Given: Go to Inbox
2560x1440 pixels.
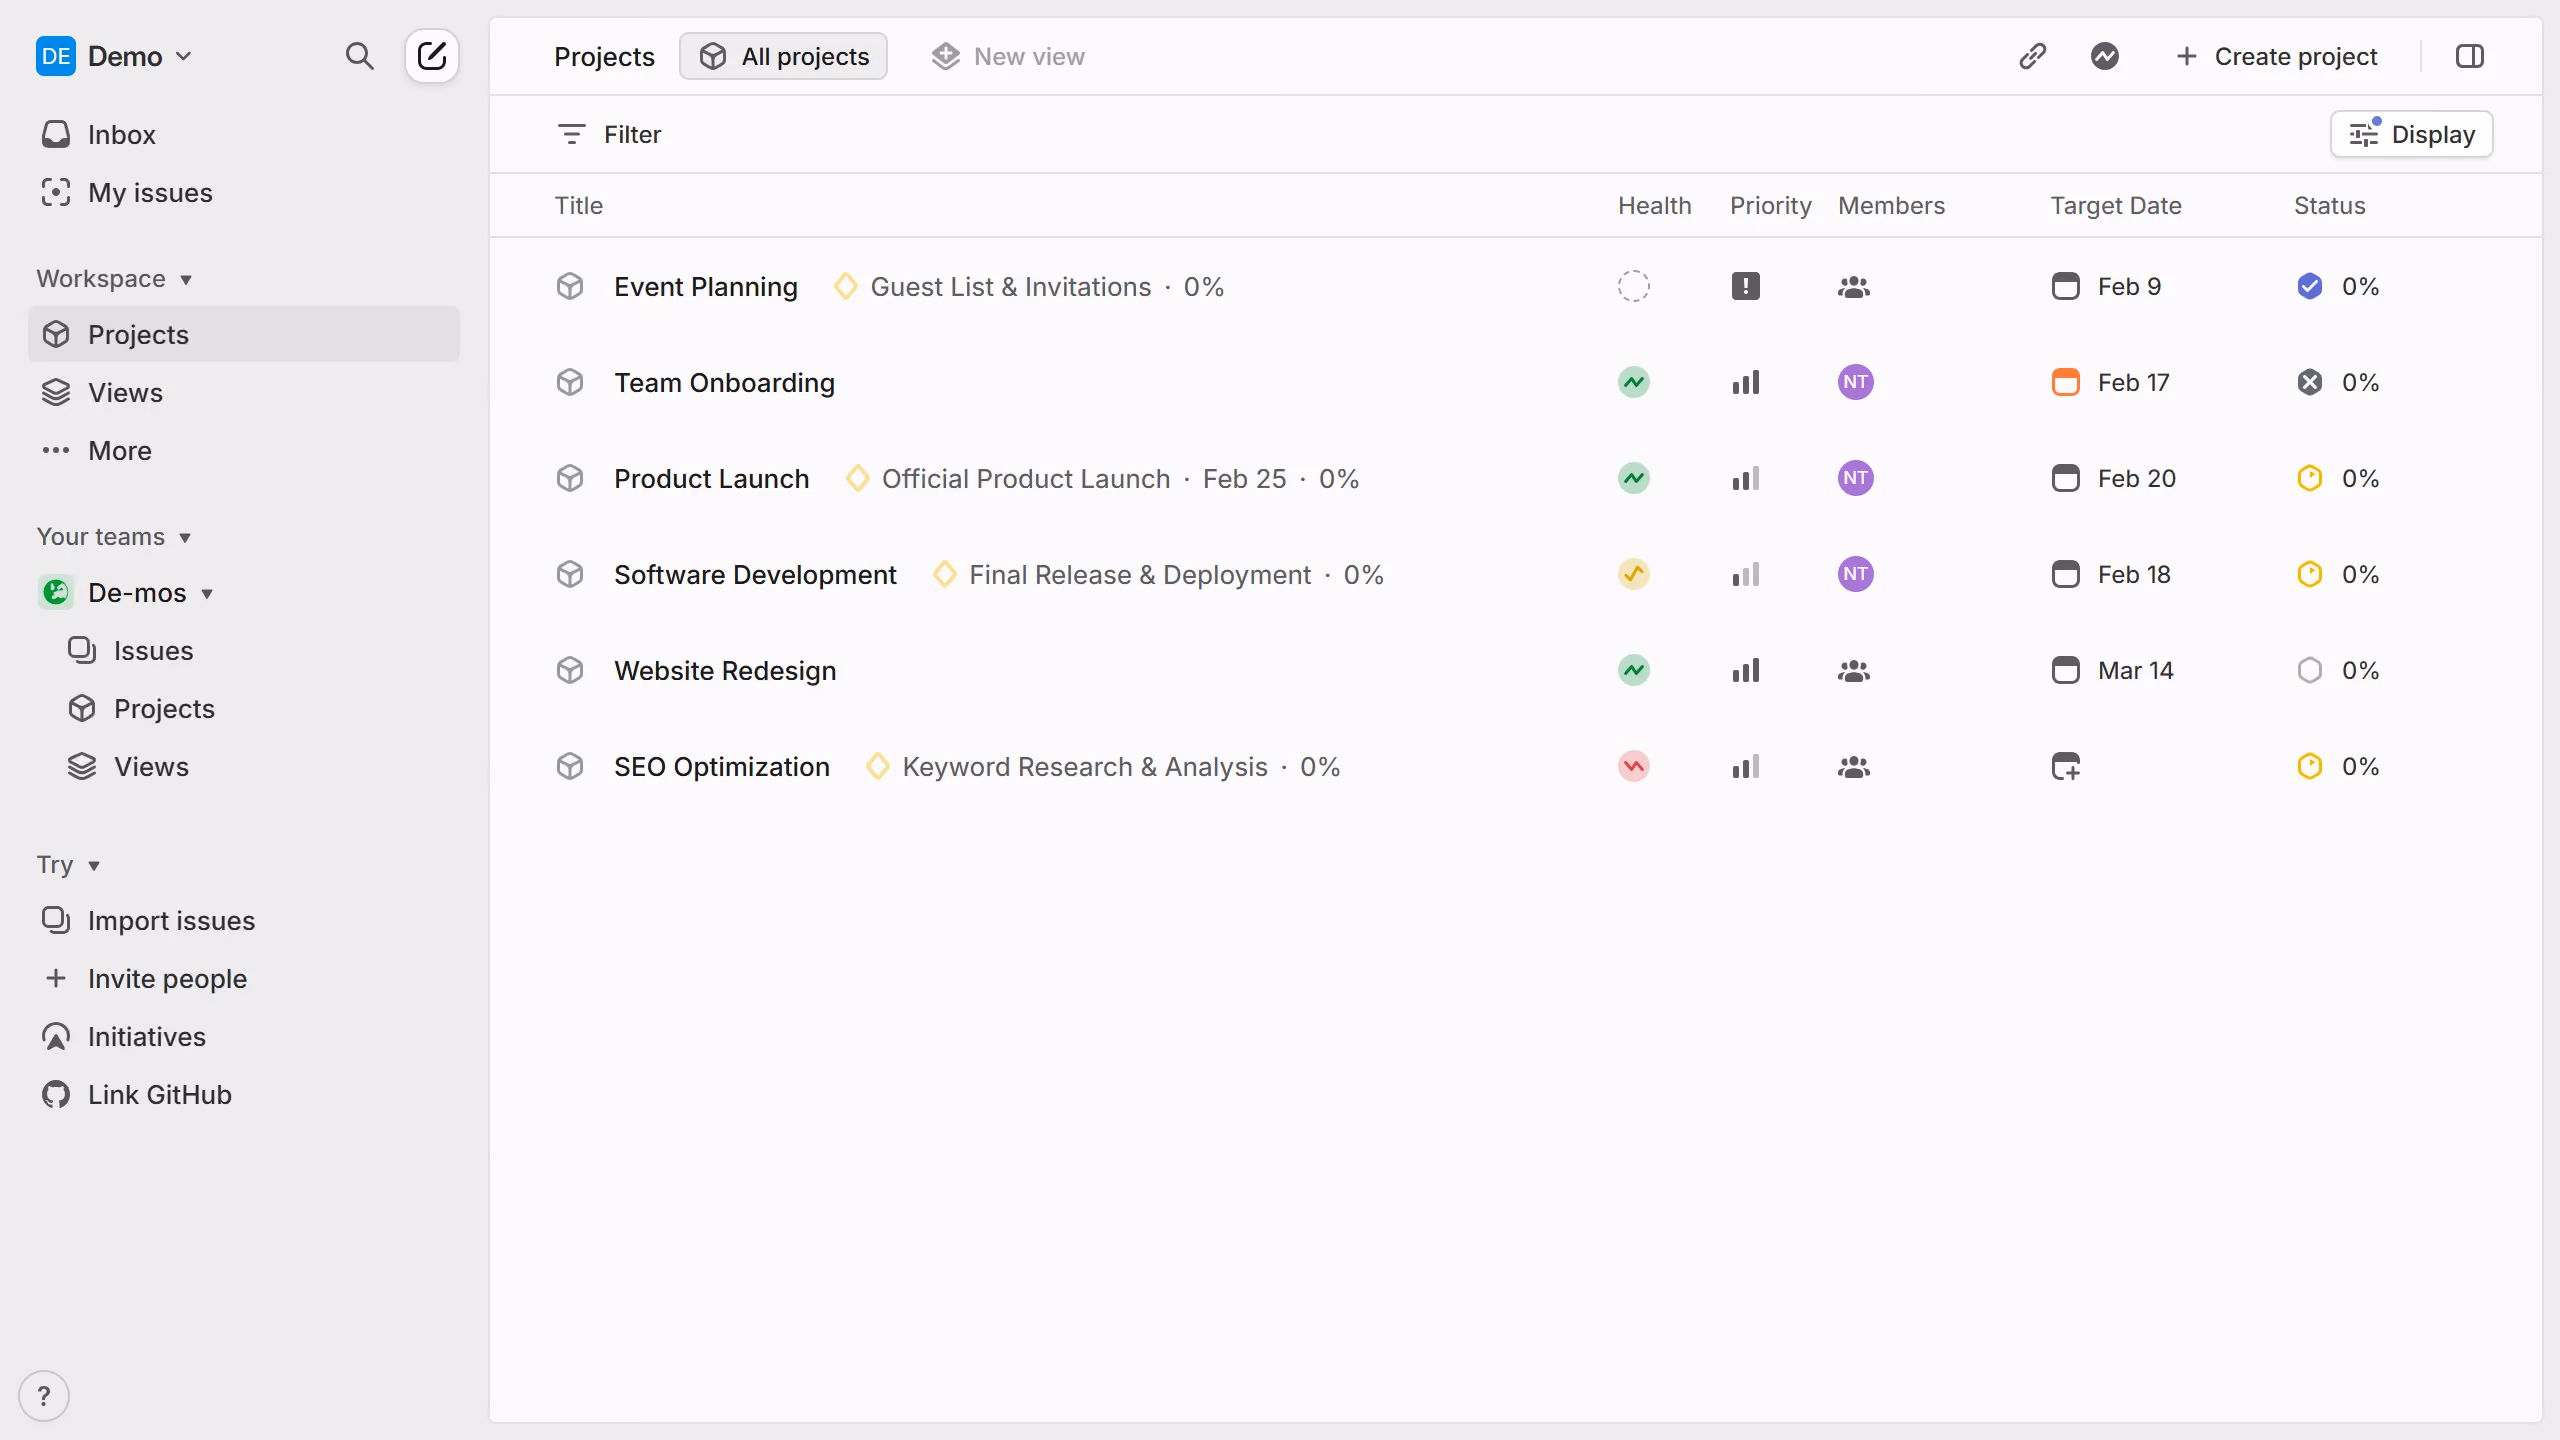Looking at the screenshot, I should [x=244, y=134].
